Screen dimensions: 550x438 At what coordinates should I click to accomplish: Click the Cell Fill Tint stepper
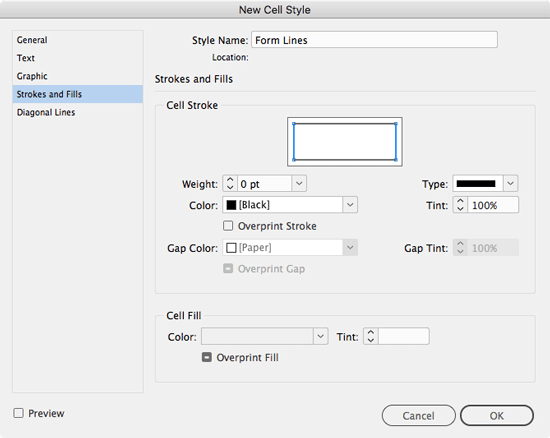pos(371,336)
